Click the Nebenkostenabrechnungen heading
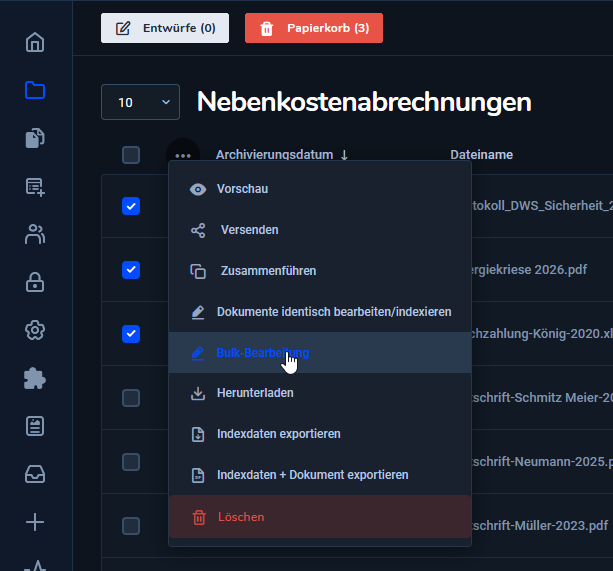Screen dimensions: 613x571 (x=364, y=102)
